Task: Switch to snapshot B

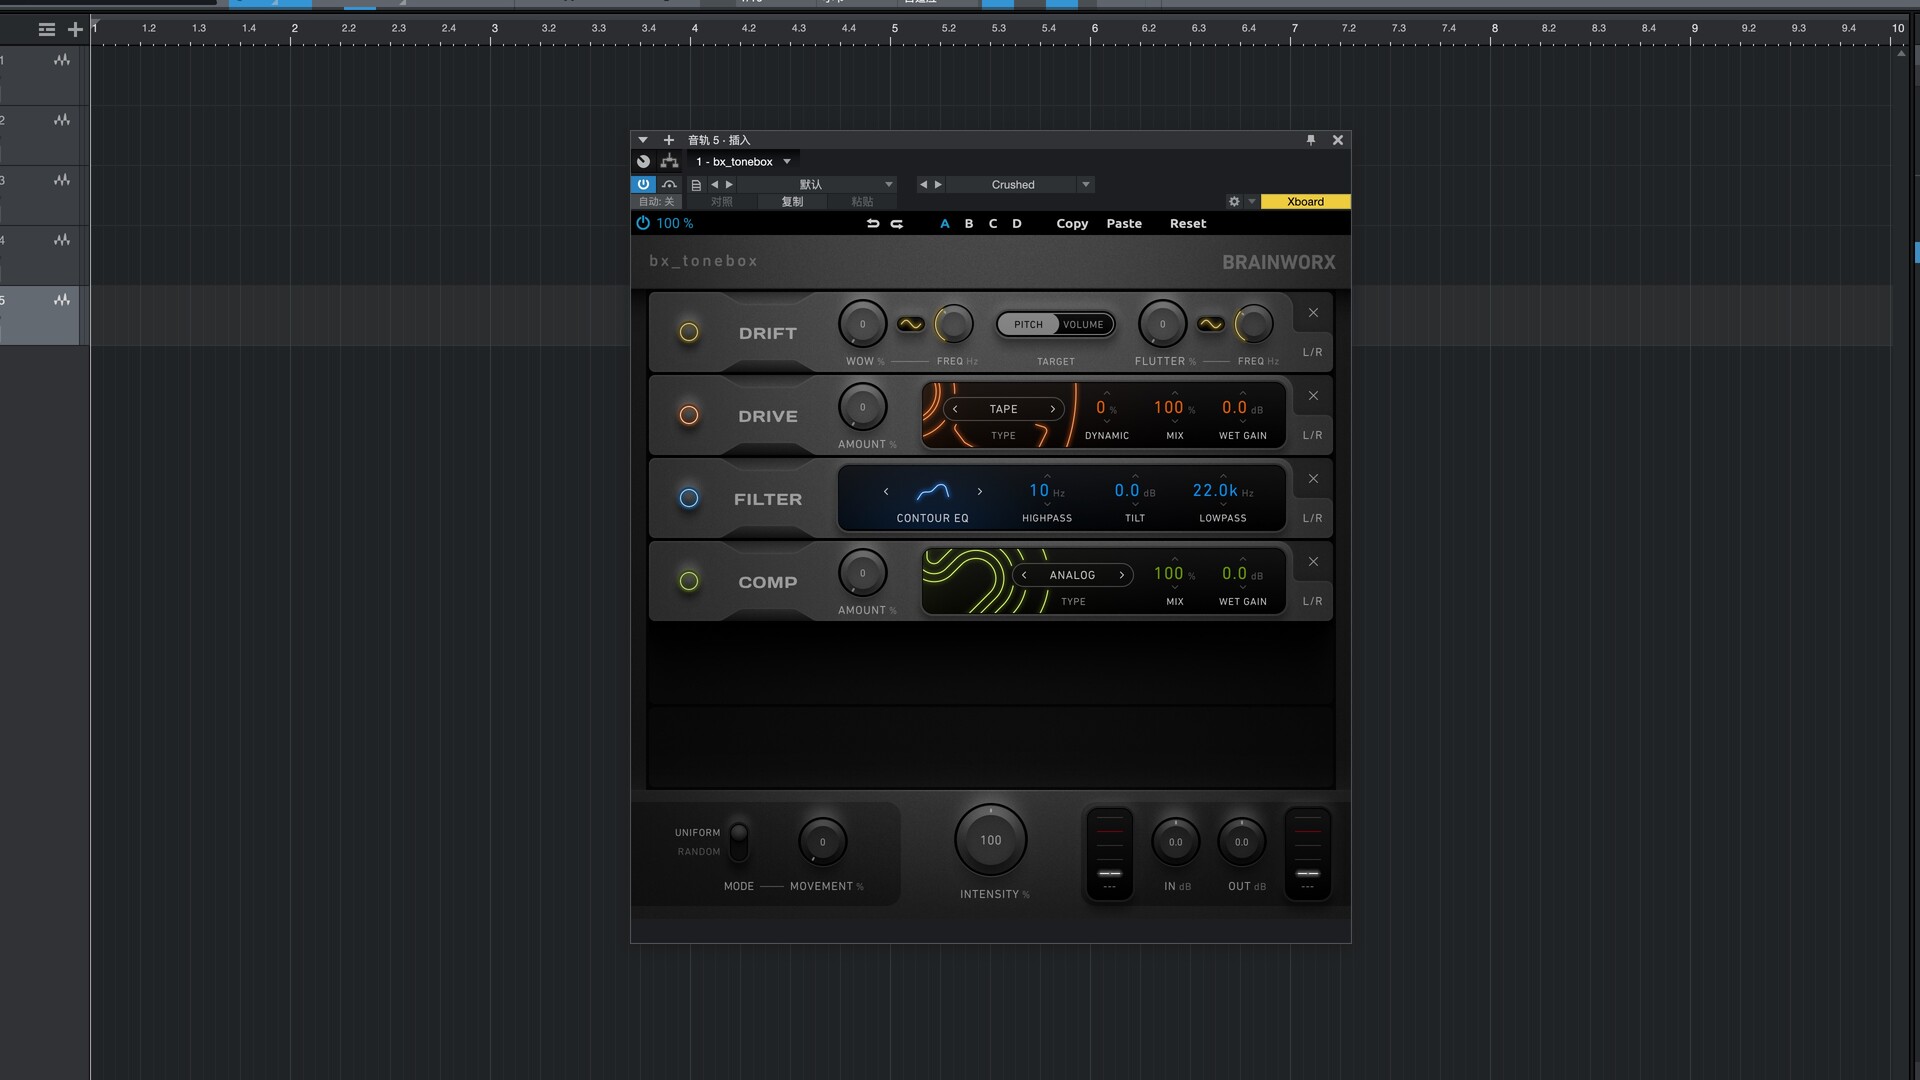Action: pyautogui.click(x=968, y=223)
